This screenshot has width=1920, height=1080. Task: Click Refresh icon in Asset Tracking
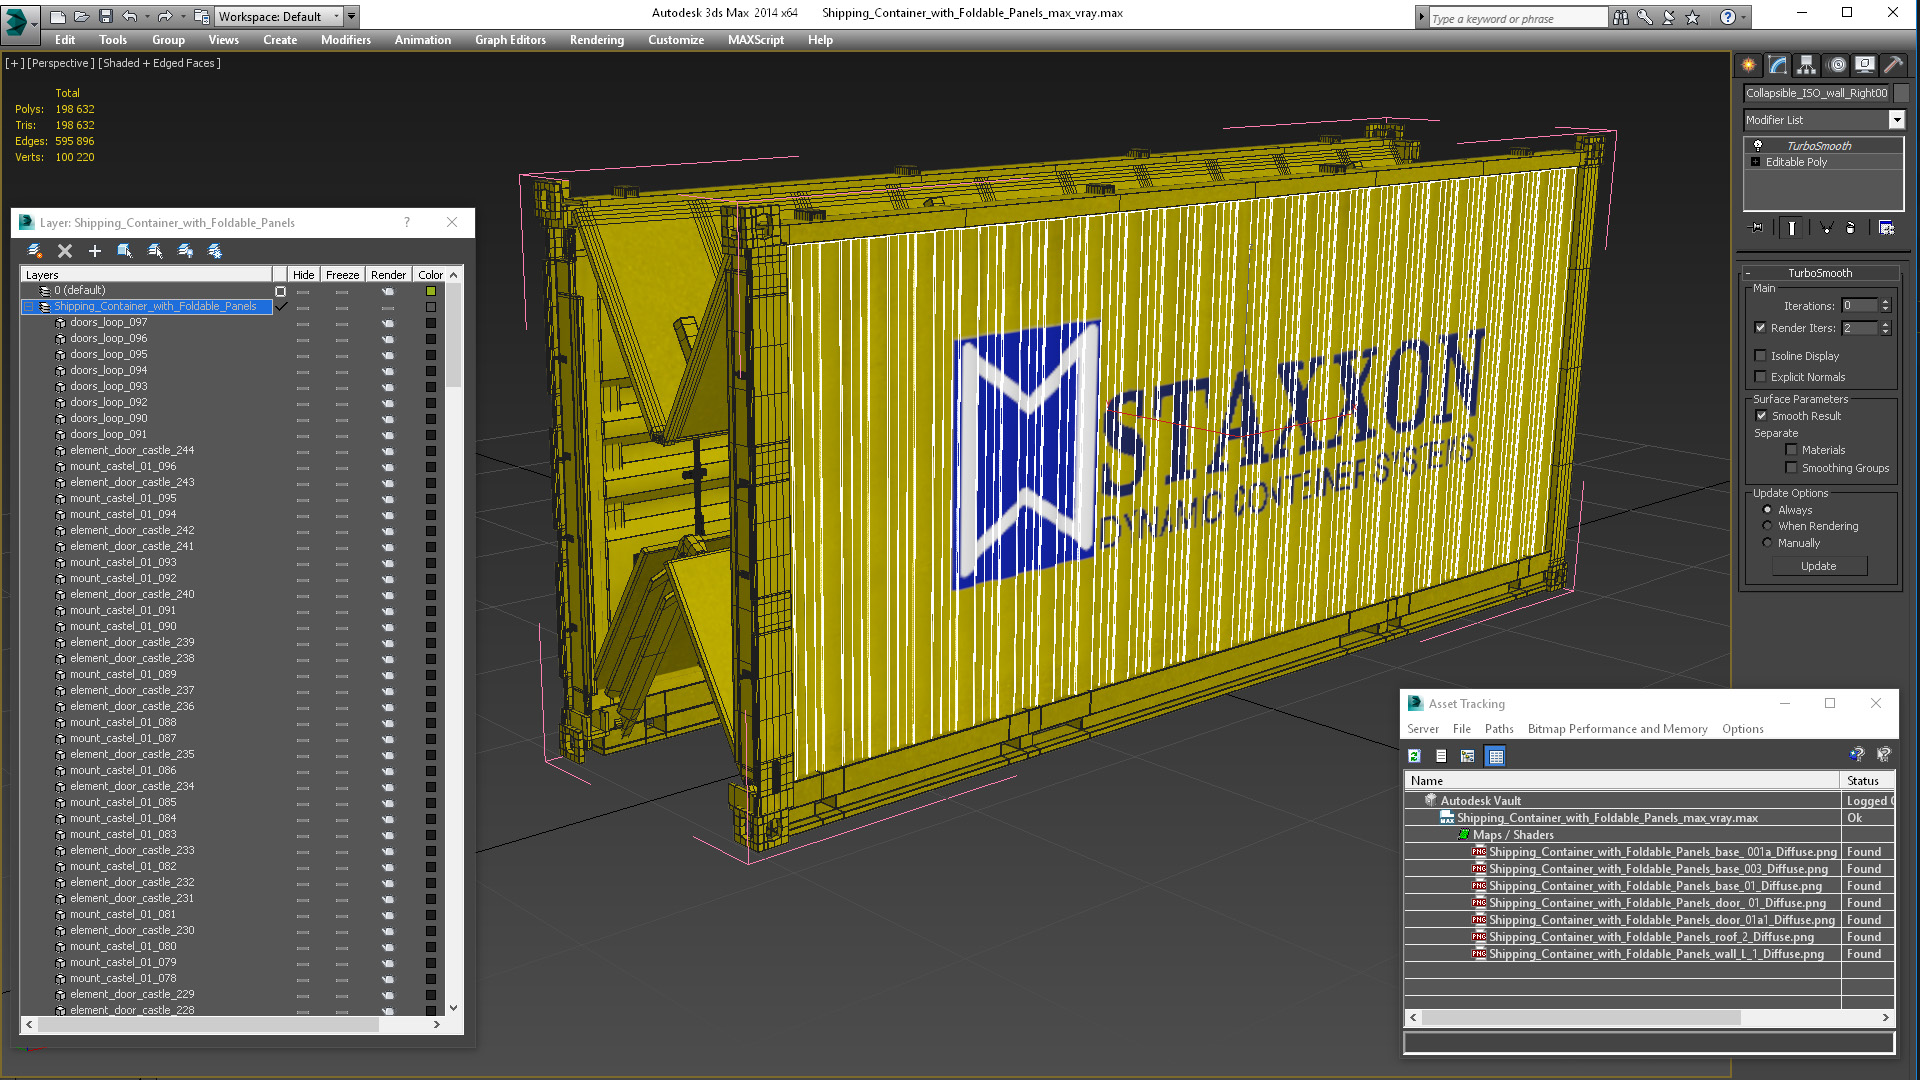[1414, 756]
